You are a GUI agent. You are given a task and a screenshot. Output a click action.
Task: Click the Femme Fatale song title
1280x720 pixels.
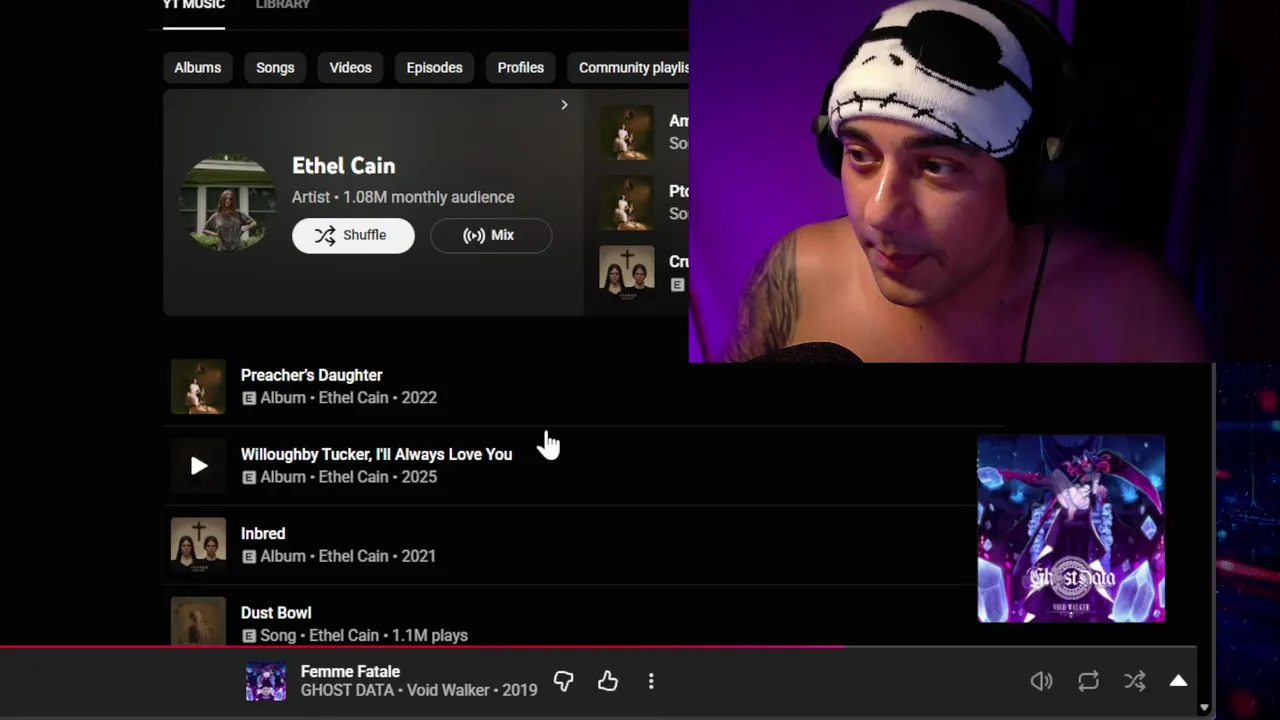(350, 671)
